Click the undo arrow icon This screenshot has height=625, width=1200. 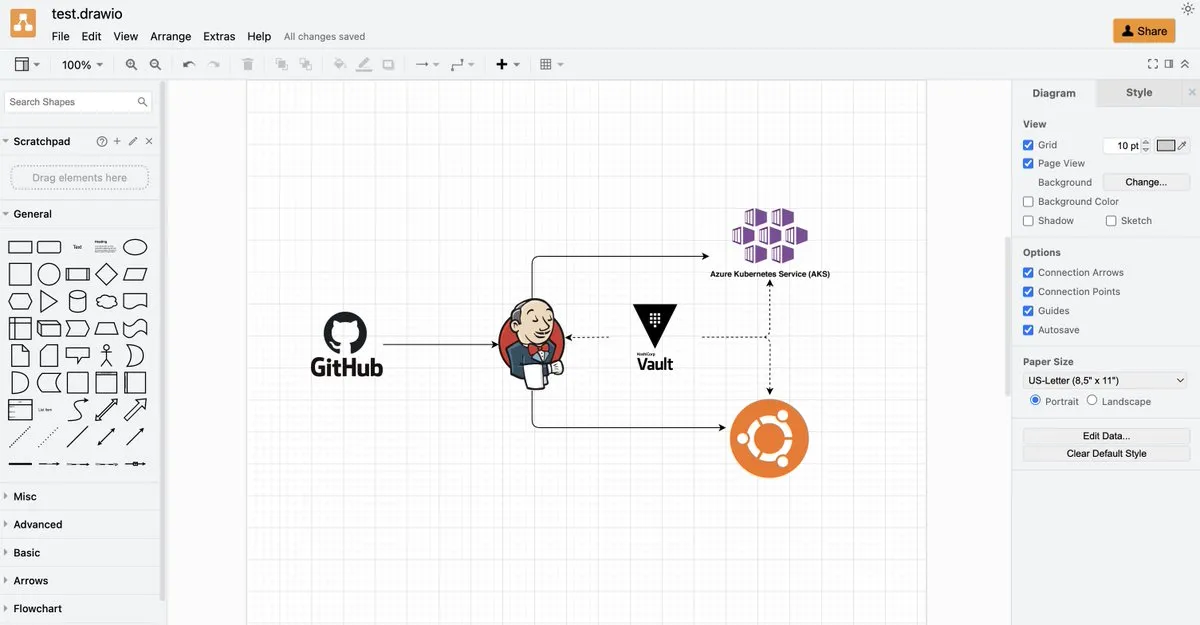click(189, 65)
